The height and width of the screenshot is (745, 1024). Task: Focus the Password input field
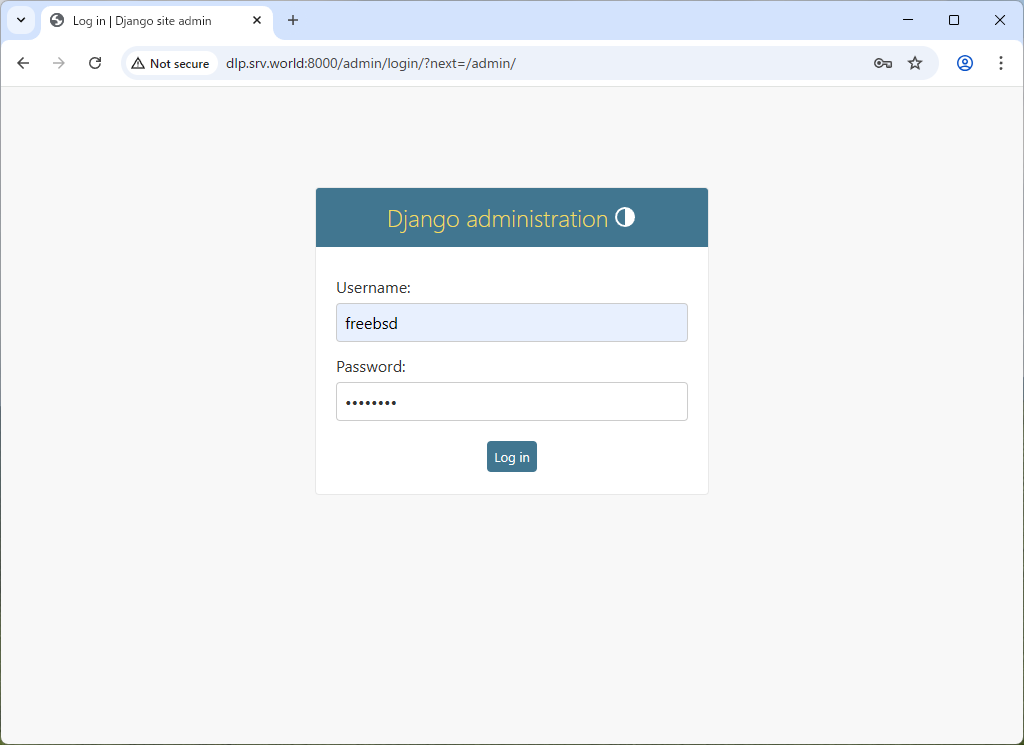(x=511, y=401)
